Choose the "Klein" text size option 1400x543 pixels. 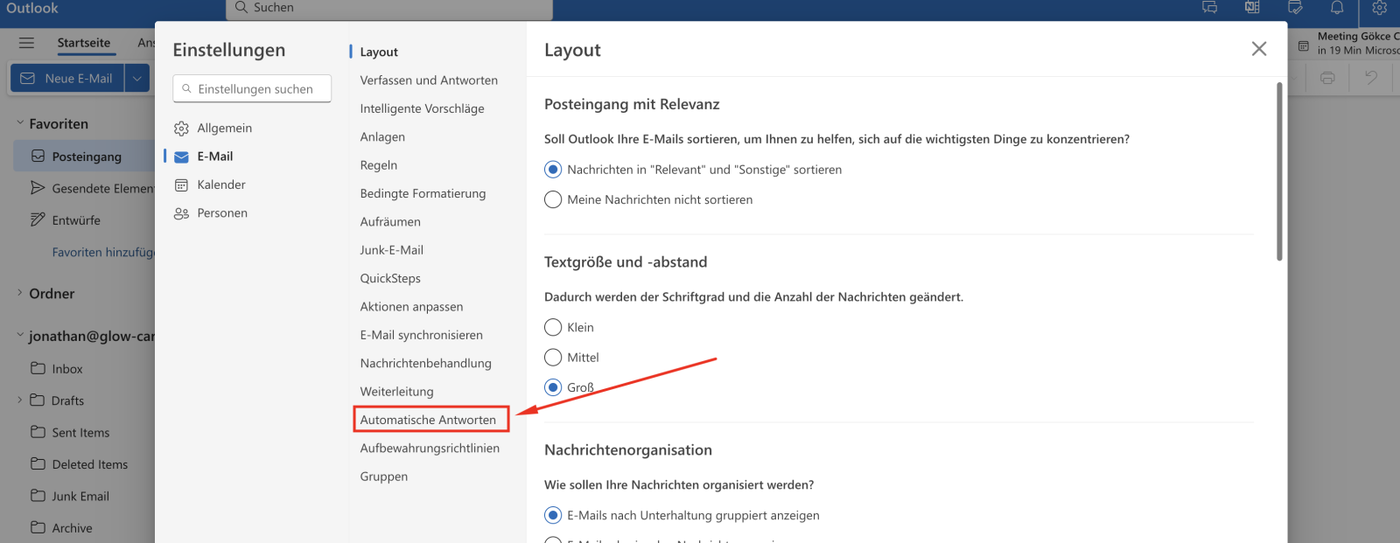[553, 327]
